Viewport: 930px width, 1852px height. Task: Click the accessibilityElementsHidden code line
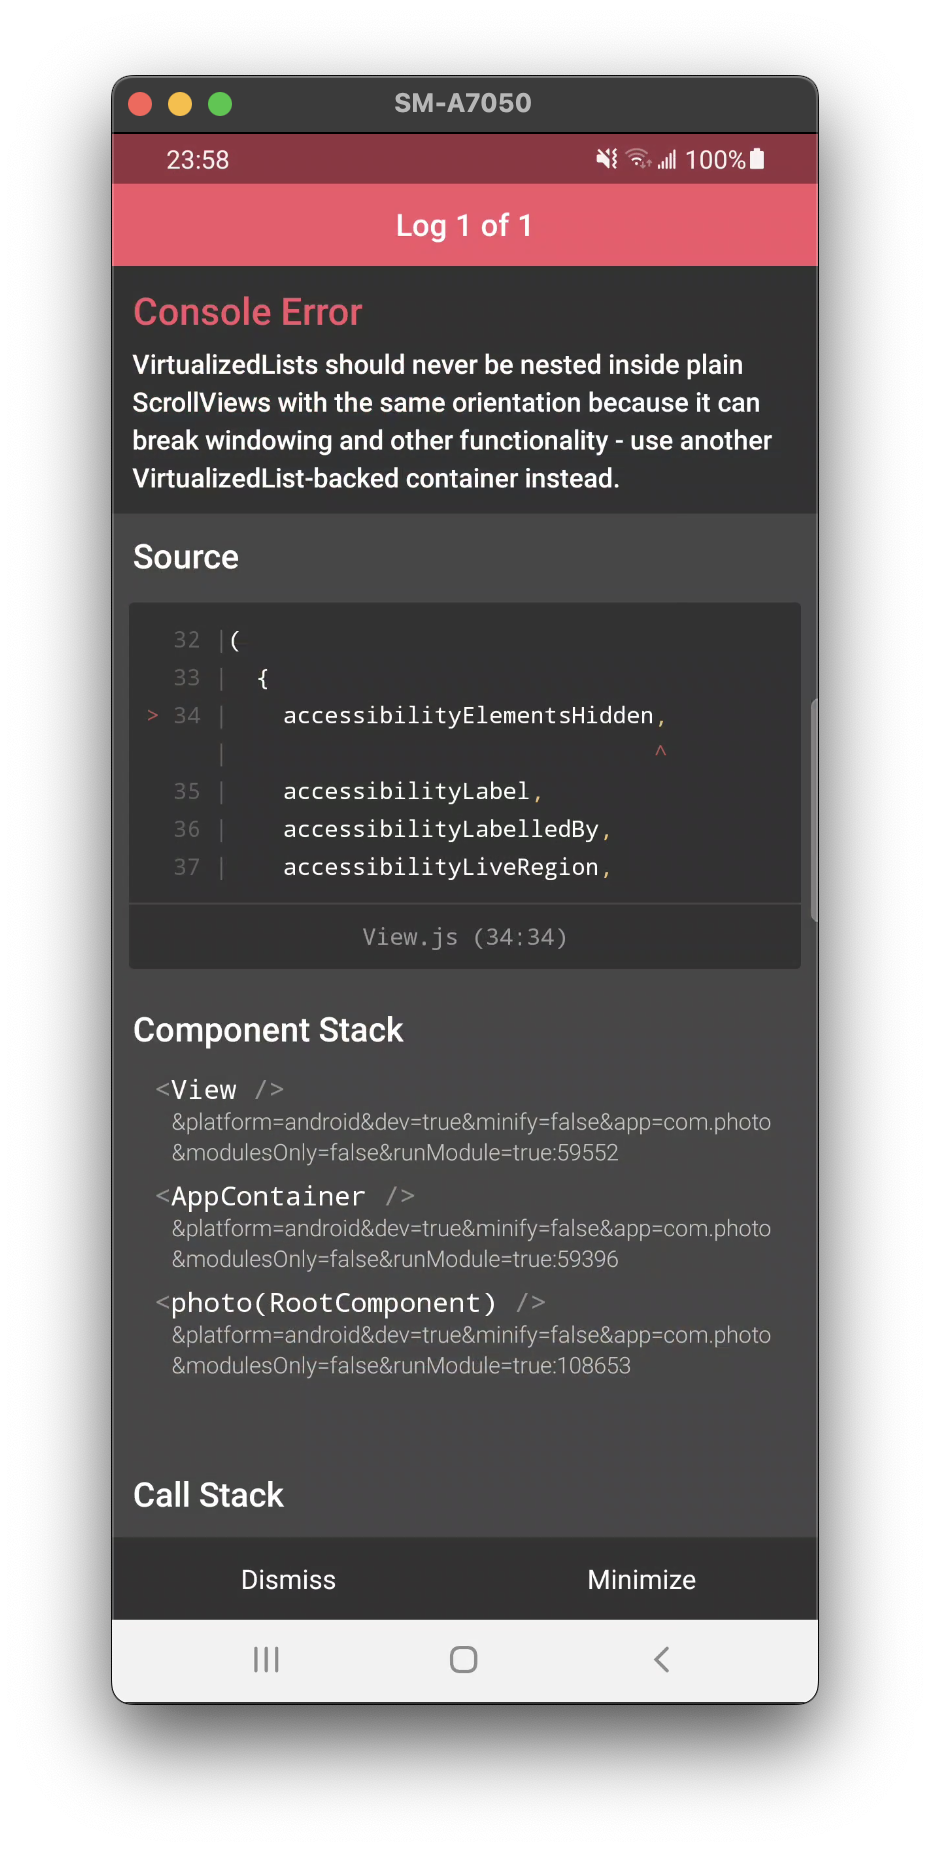pyautogui.click(x=468, y=716)
